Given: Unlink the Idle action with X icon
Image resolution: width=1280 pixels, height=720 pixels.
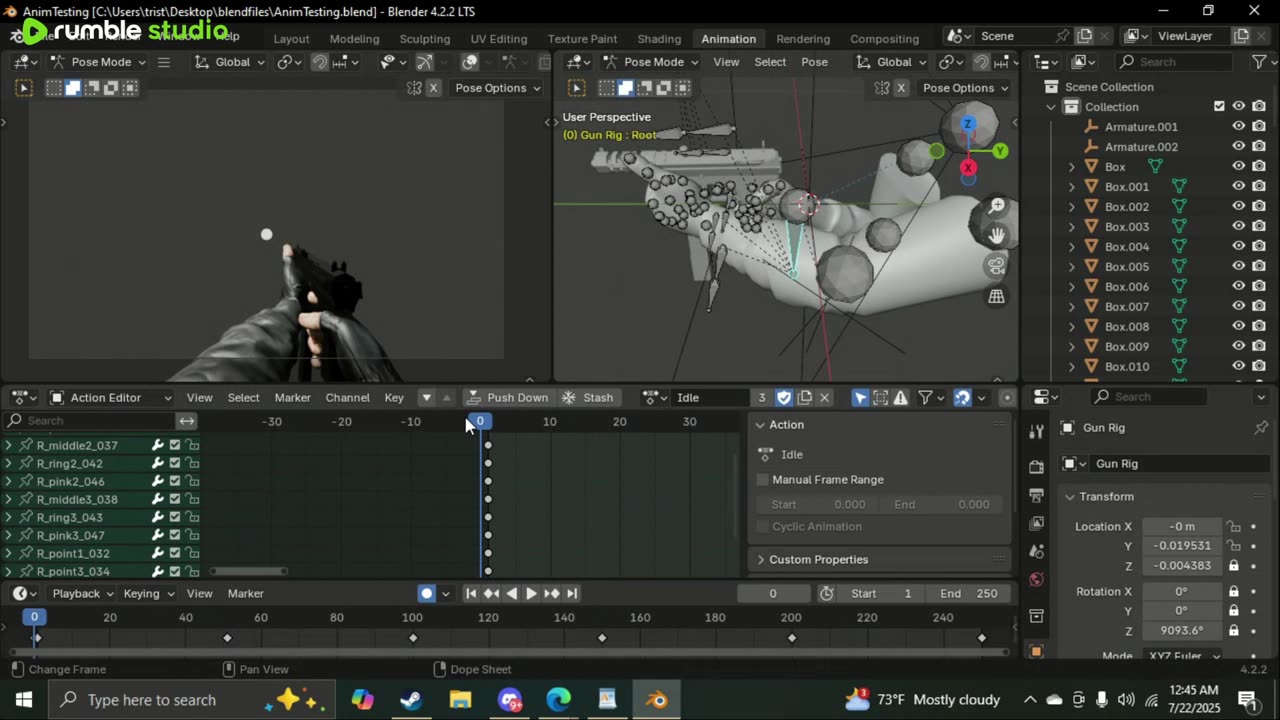Looking at the screenshot, I should (824, 397).
